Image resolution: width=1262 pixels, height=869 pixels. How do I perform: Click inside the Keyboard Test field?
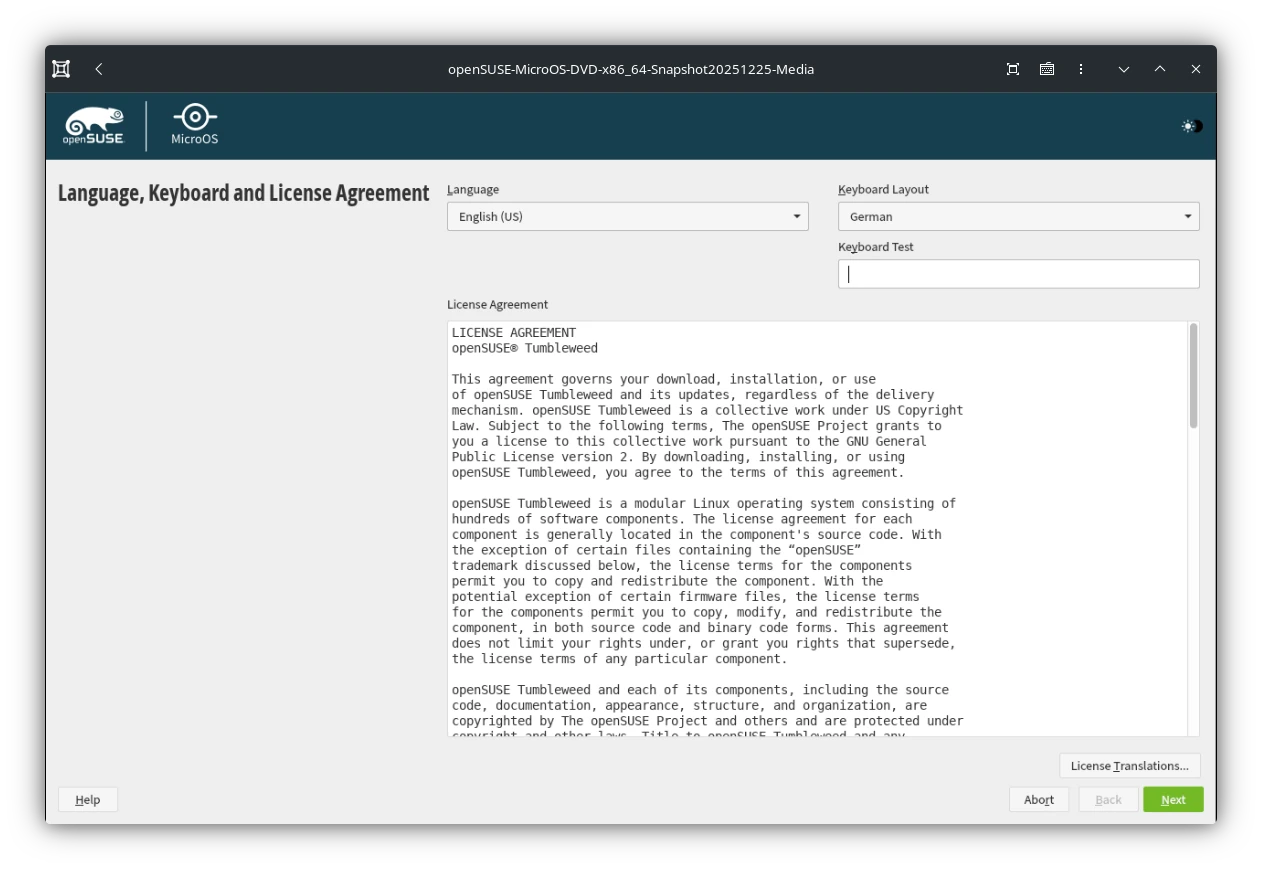tap(1017, 273)
